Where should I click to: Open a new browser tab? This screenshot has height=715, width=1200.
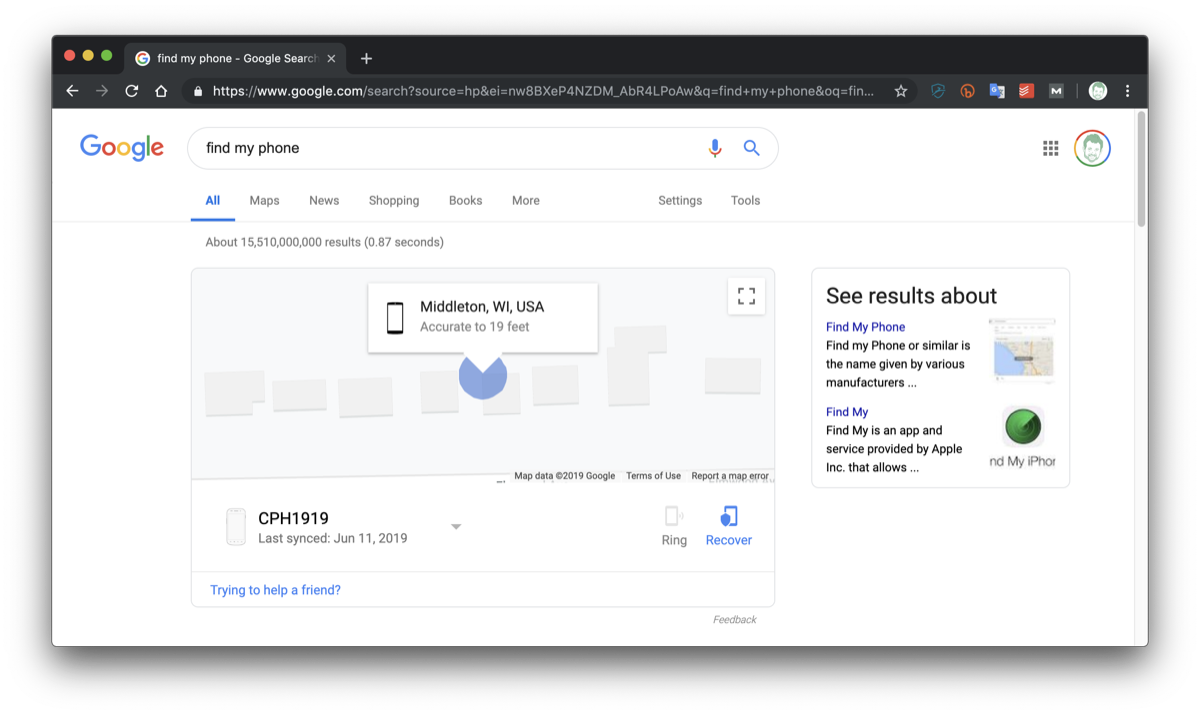pyautogui.click(x=366, y=58)
